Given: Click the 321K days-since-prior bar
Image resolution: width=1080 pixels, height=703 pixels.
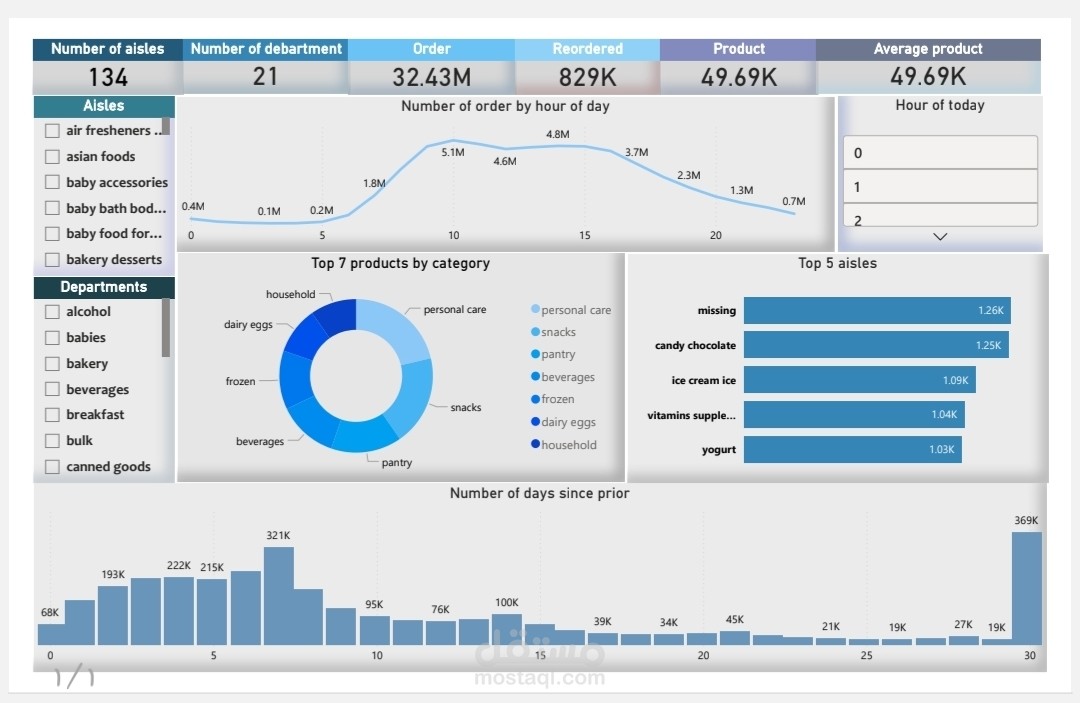Looking at the screenshot, I should 278,596.
